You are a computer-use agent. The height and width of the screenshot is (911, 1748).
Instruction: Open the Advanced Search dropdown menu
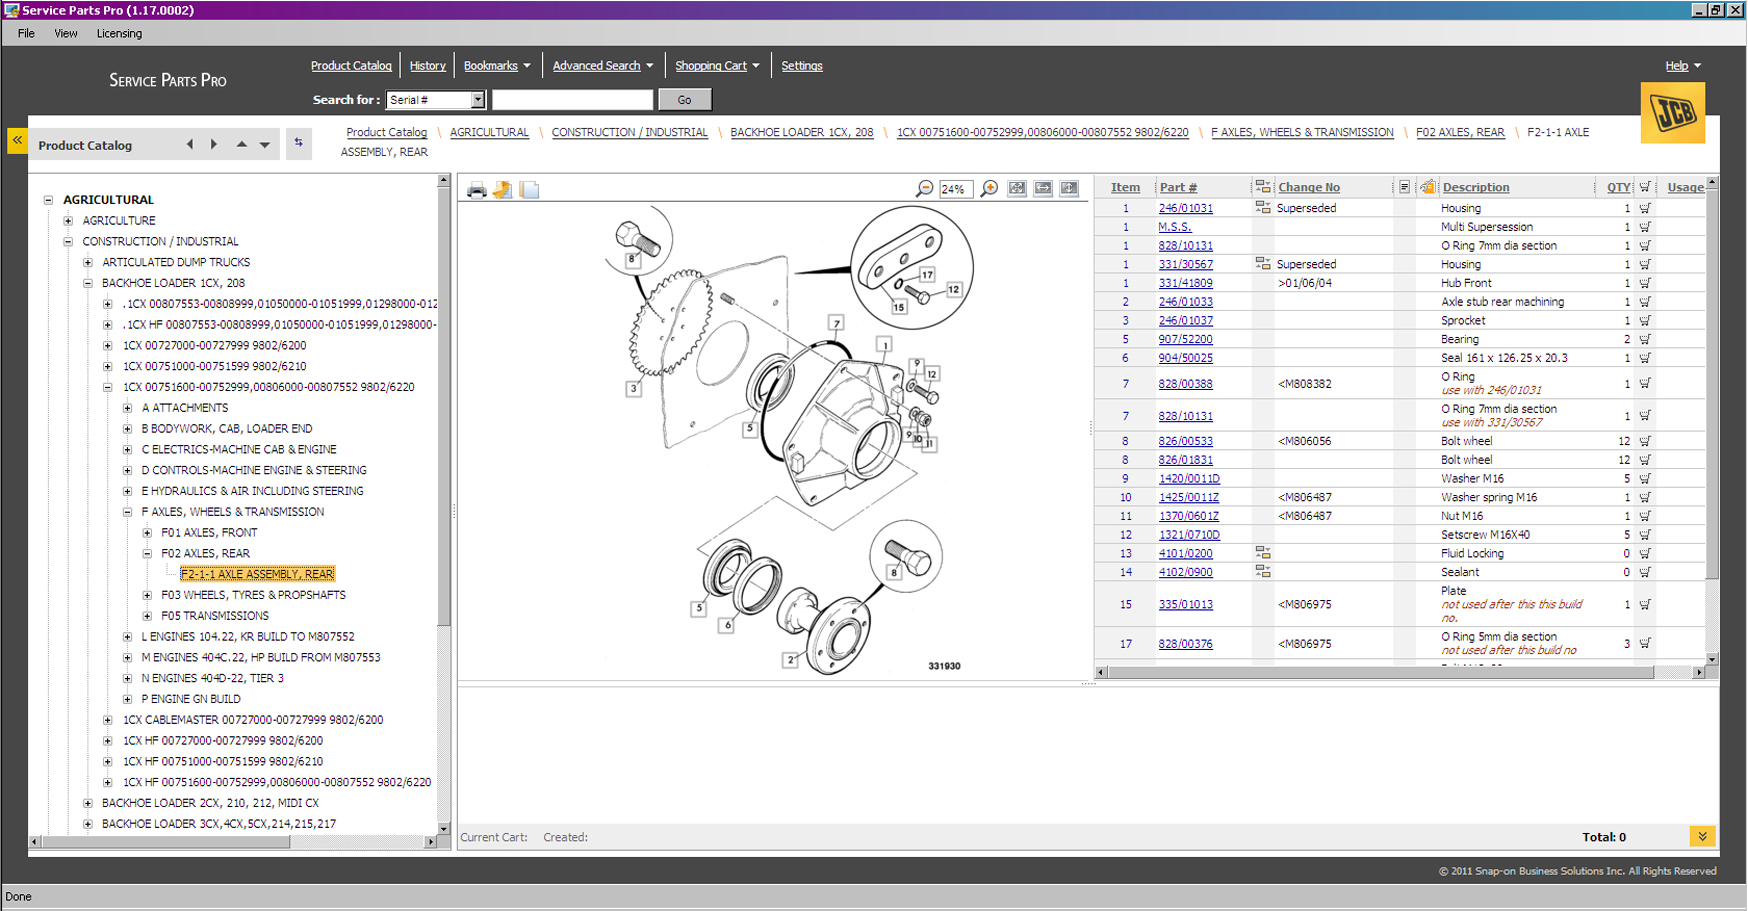[x=650, y=66]
